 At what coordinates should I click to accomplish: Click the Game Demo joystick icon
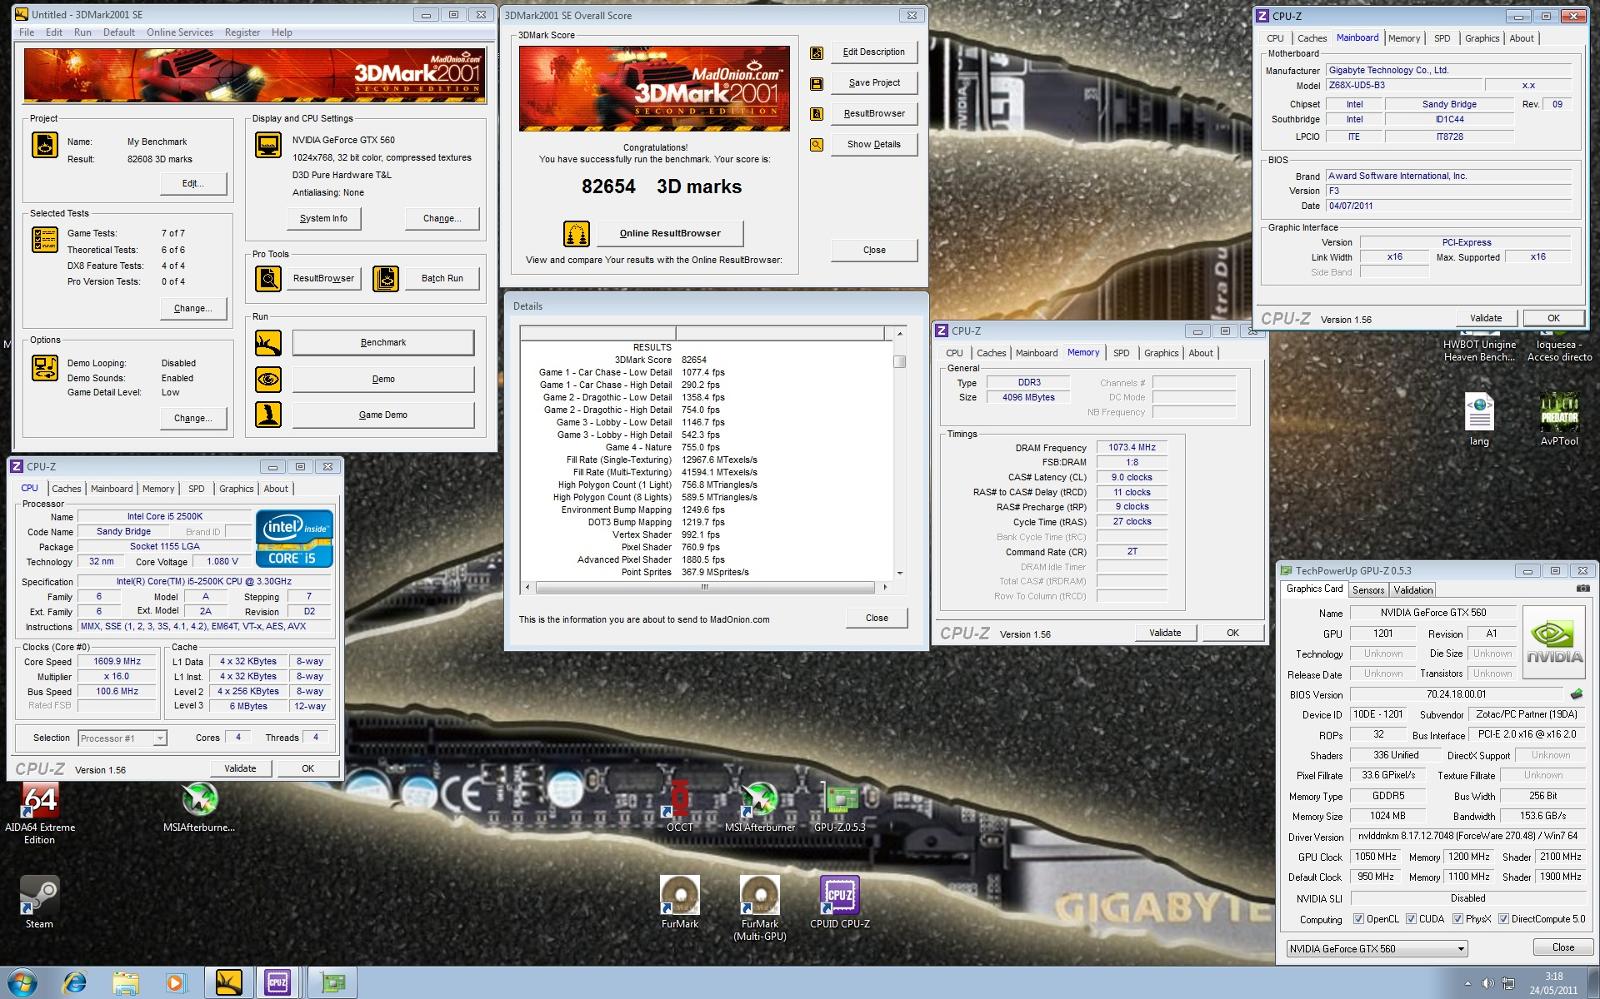[268, 414]
